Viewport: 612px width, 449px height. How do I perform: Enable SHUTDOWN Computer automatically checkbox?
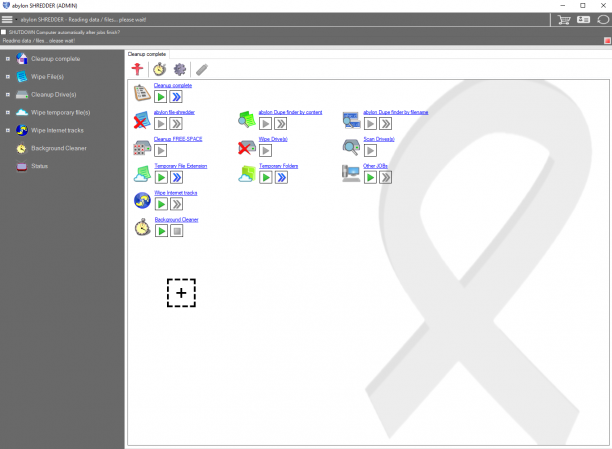tap(4, 32)
